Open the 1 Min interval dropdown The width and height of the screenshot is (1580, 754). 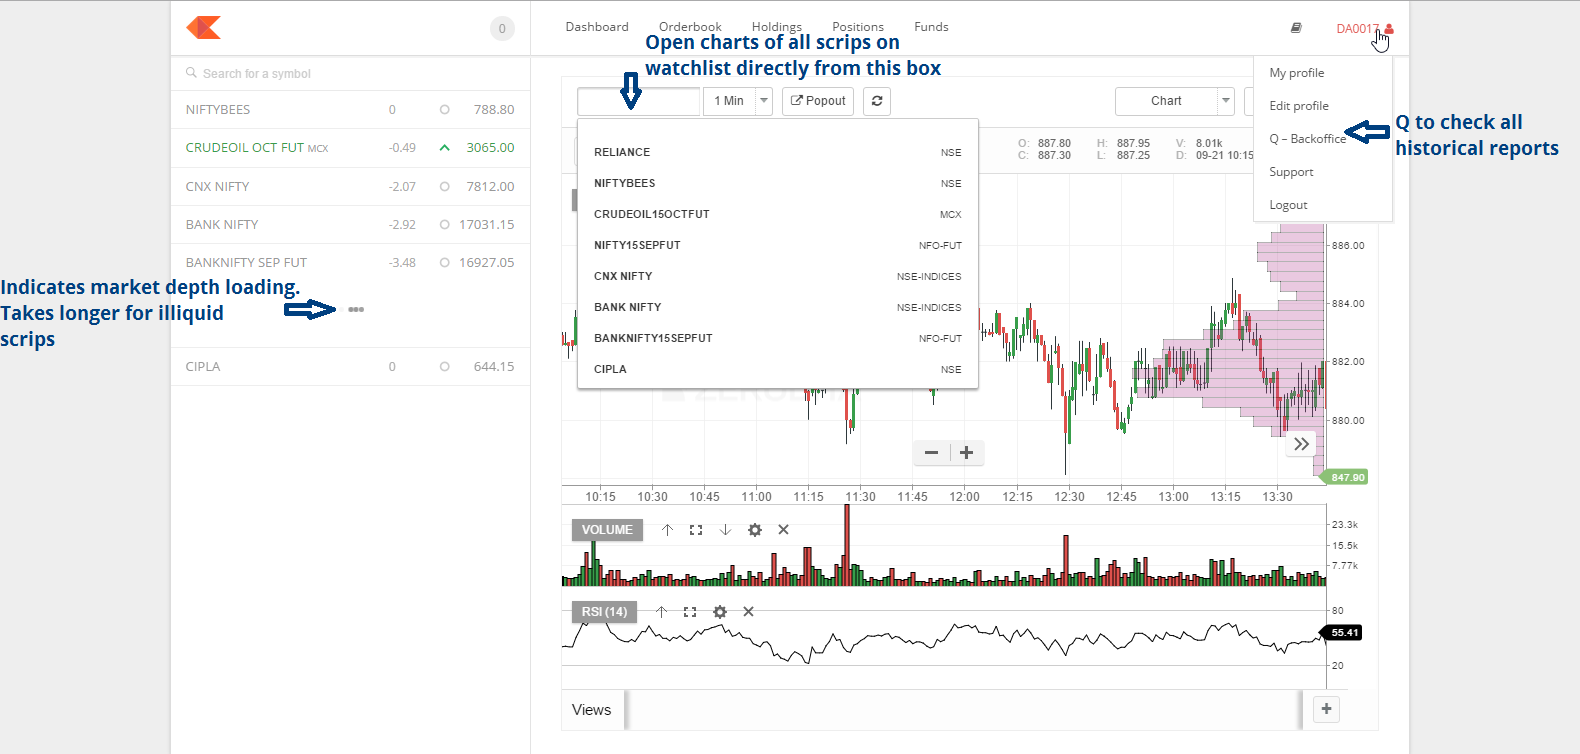pyautogui.click(x=738, y=101)
